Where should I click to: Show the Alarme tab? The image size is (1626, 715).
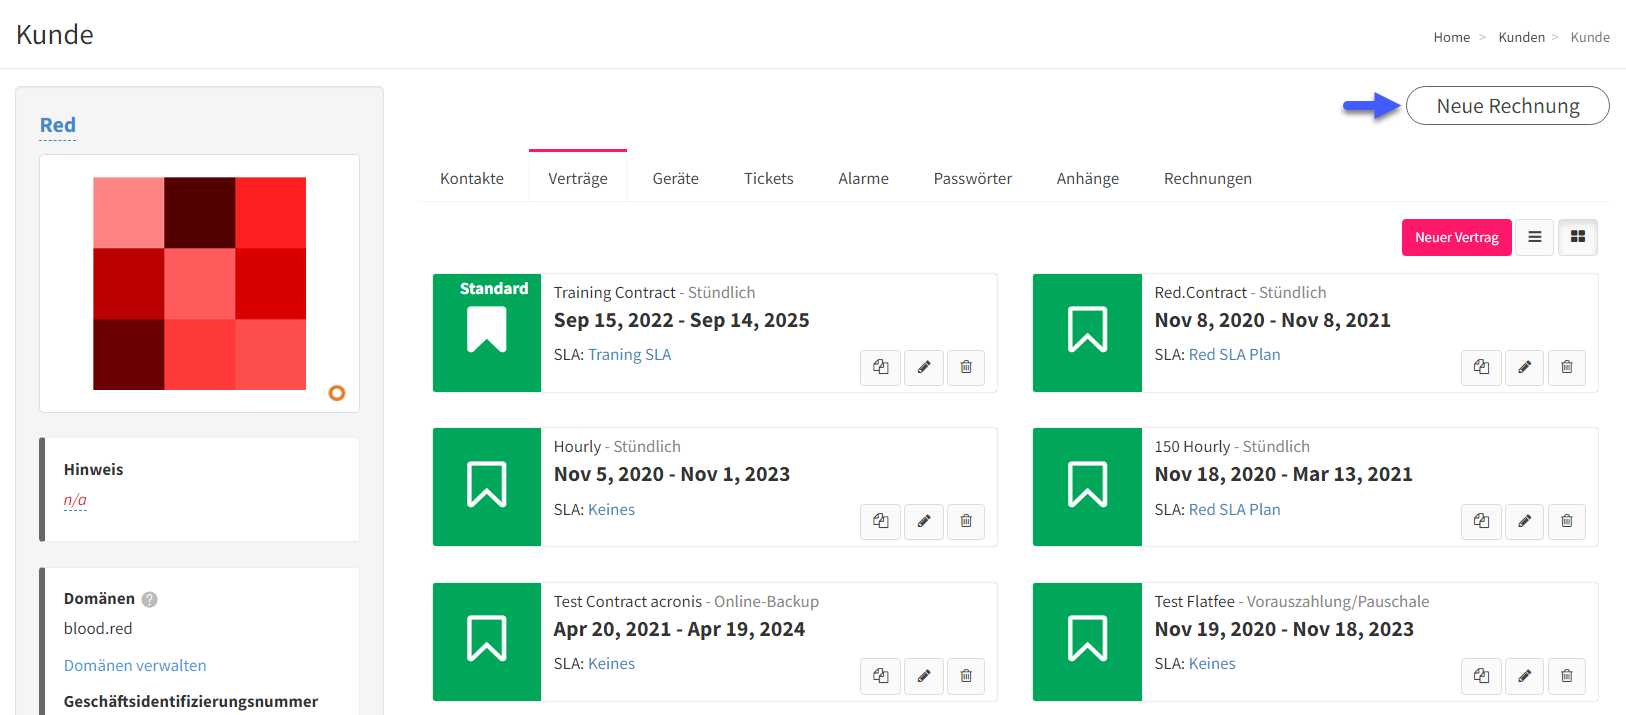coord(864,178)
